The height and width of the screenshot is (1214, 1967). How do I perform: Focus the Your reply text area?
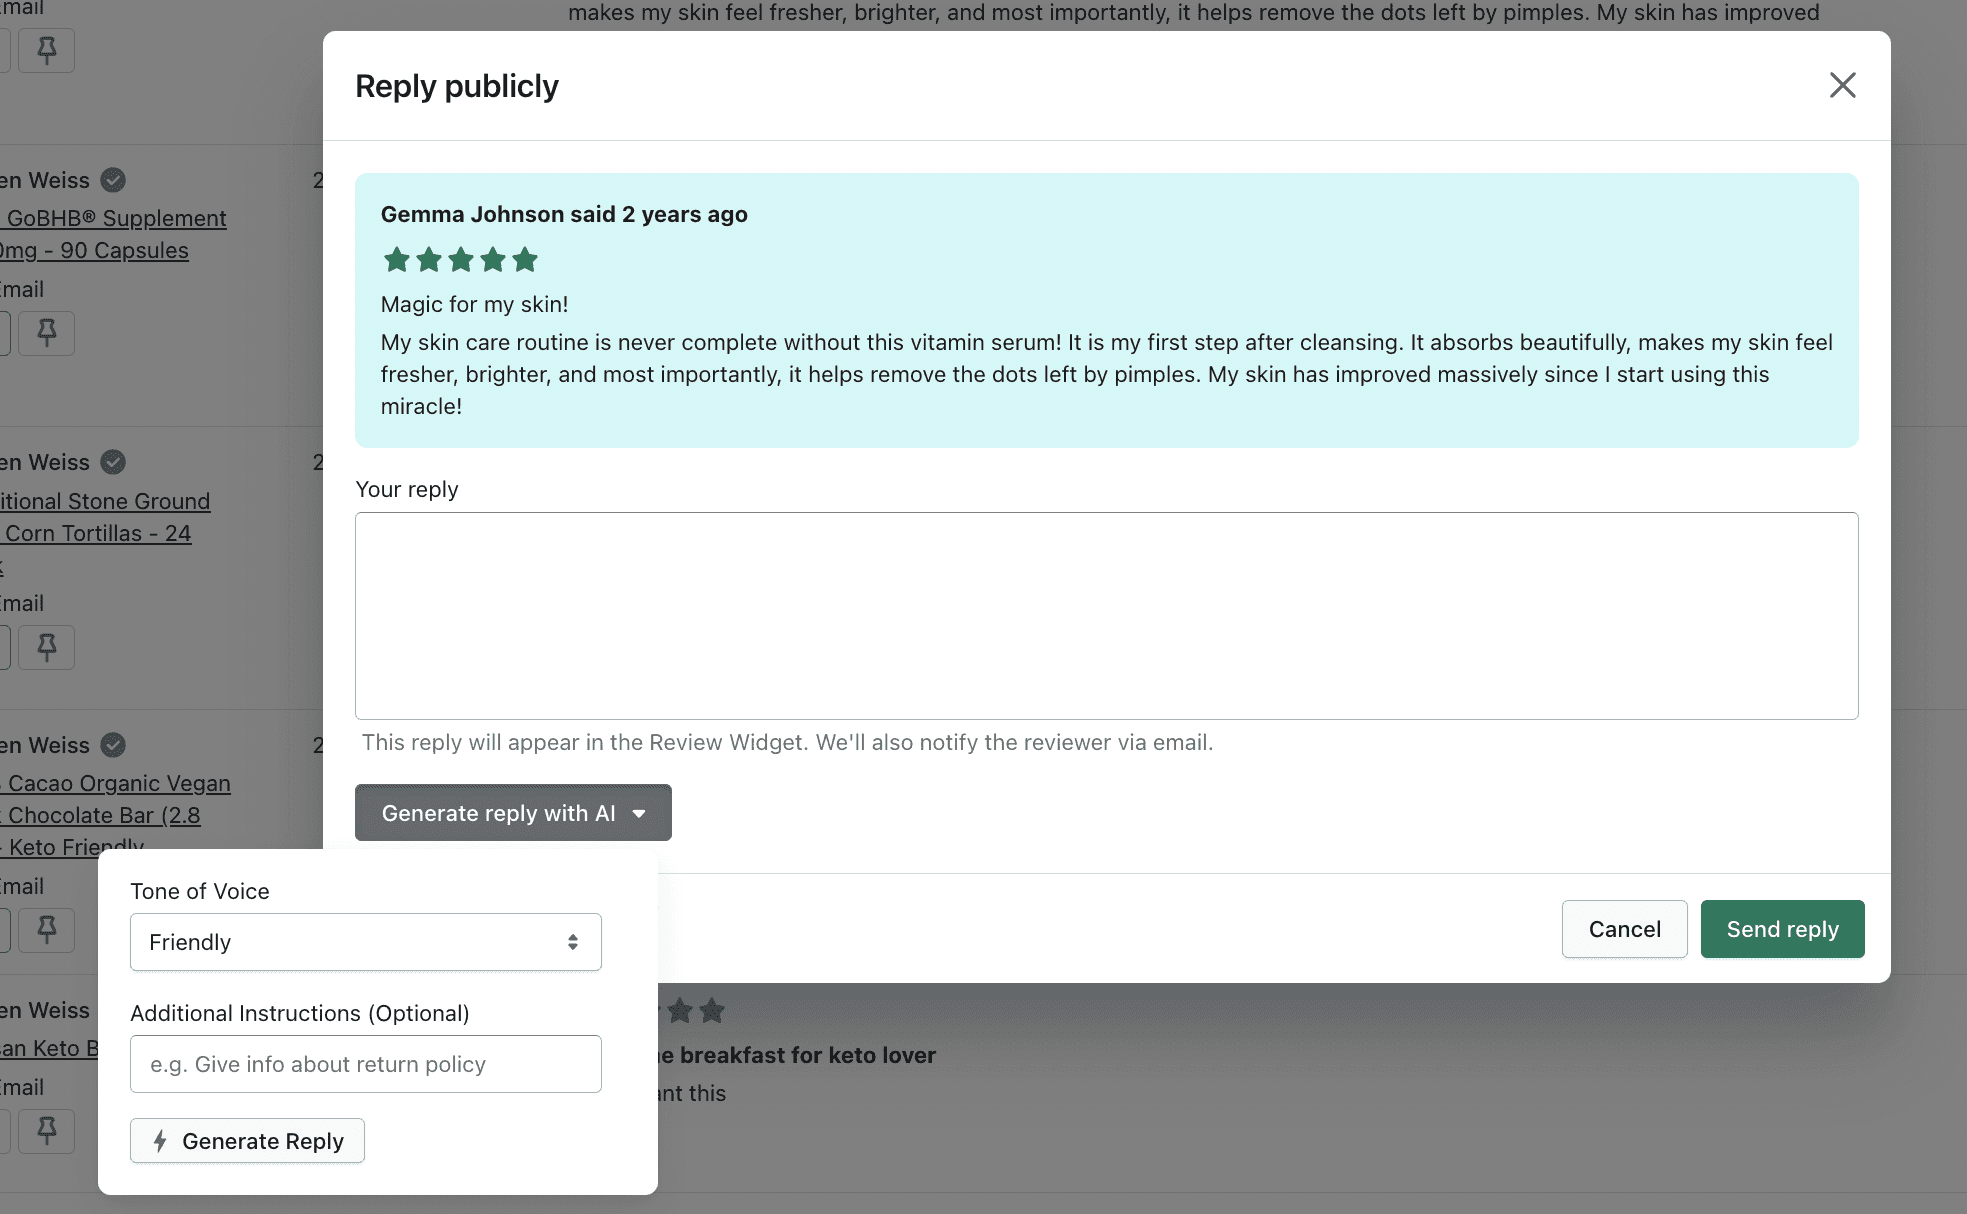click(x=1106, y=616)
